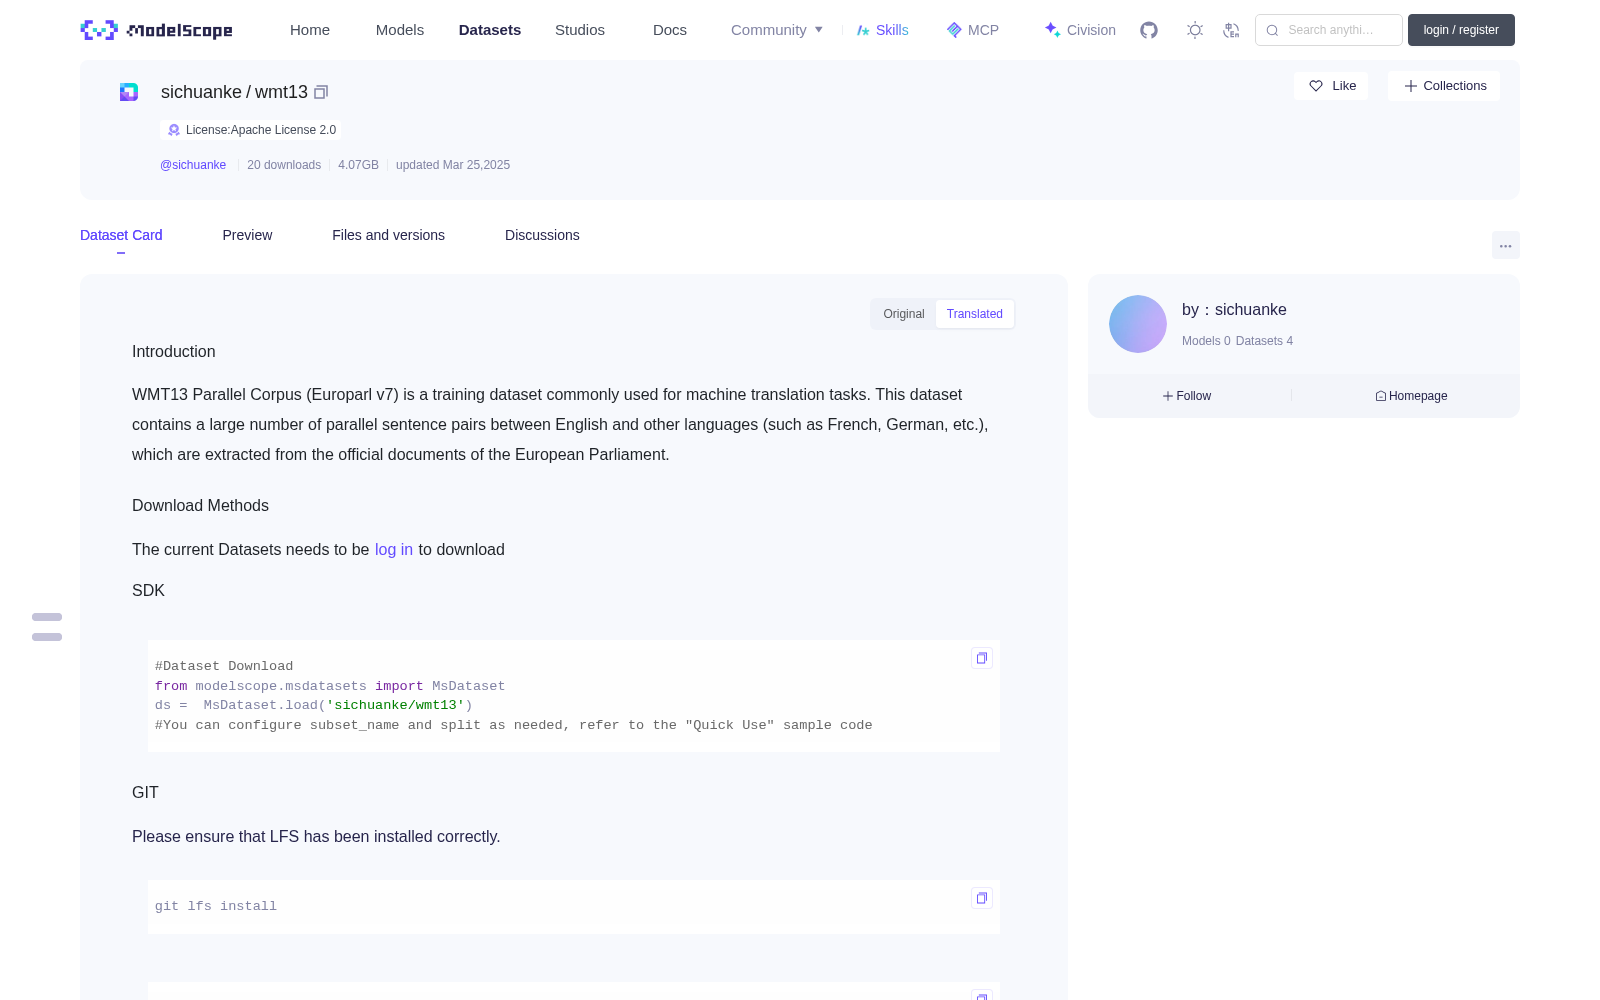
Task: Switch to the Preview tab
Action: [247, 235]
